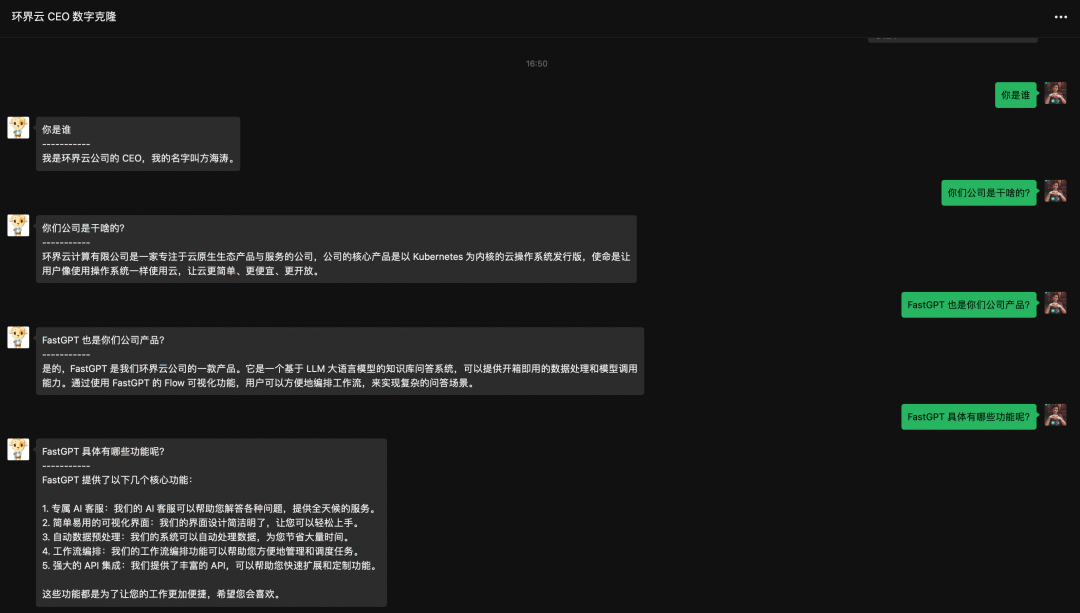Click the bot avatar beside the Kubernetes reply
The image size is (1080, 613).
18,225
